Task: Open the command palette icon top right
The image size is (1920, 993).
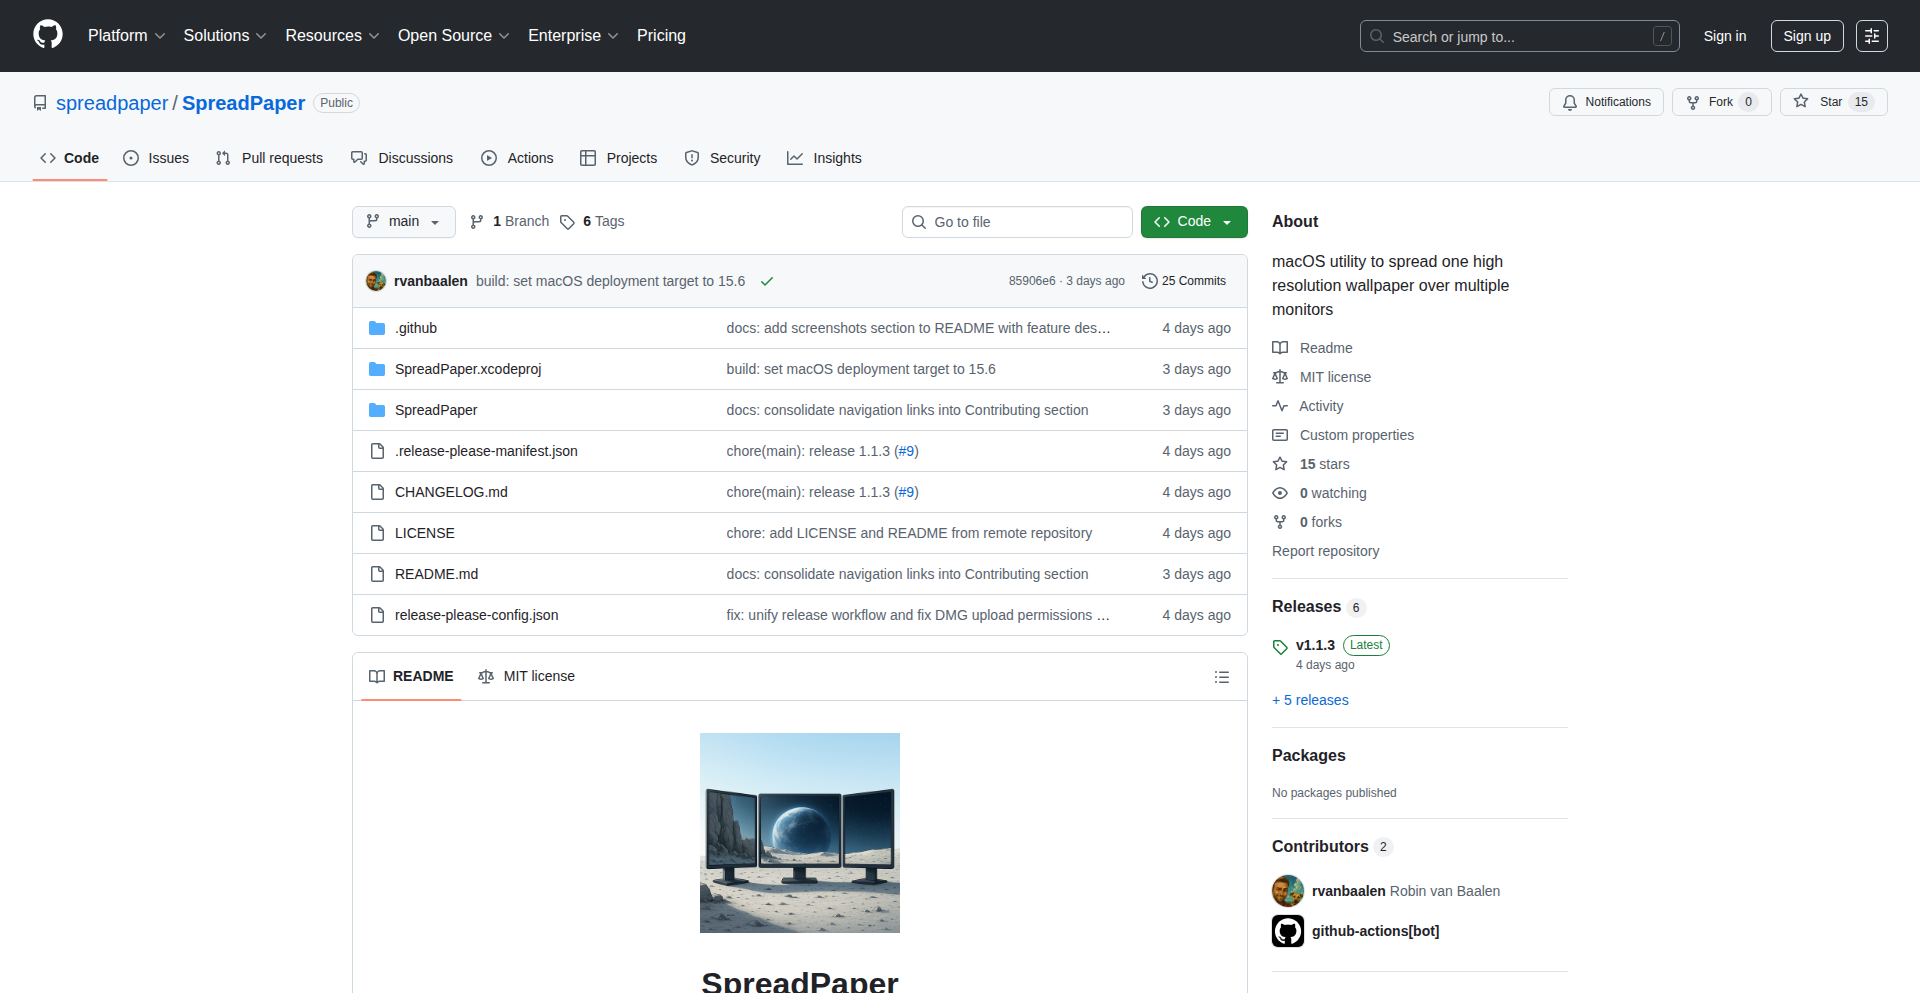Action: [1872, 35]
